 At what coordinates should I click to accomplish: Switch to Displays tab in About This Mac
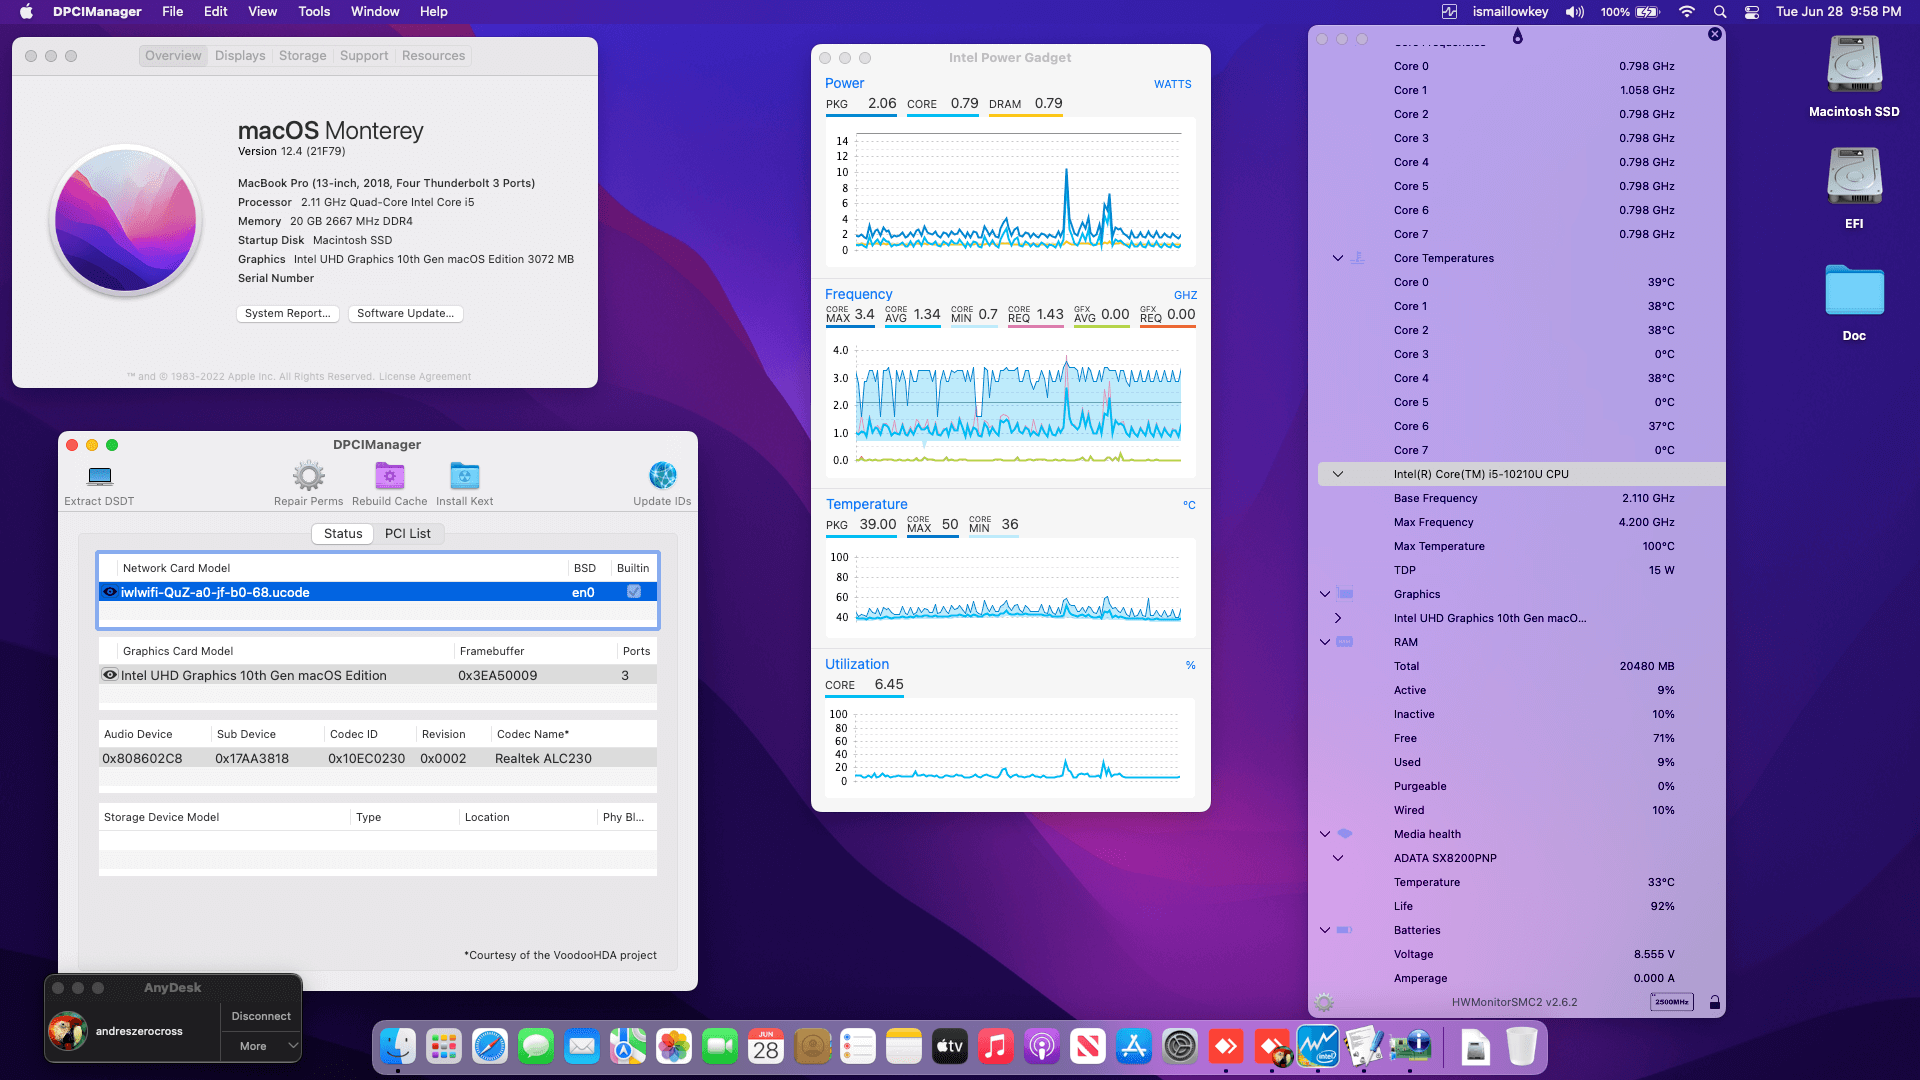tap(240, 56)
